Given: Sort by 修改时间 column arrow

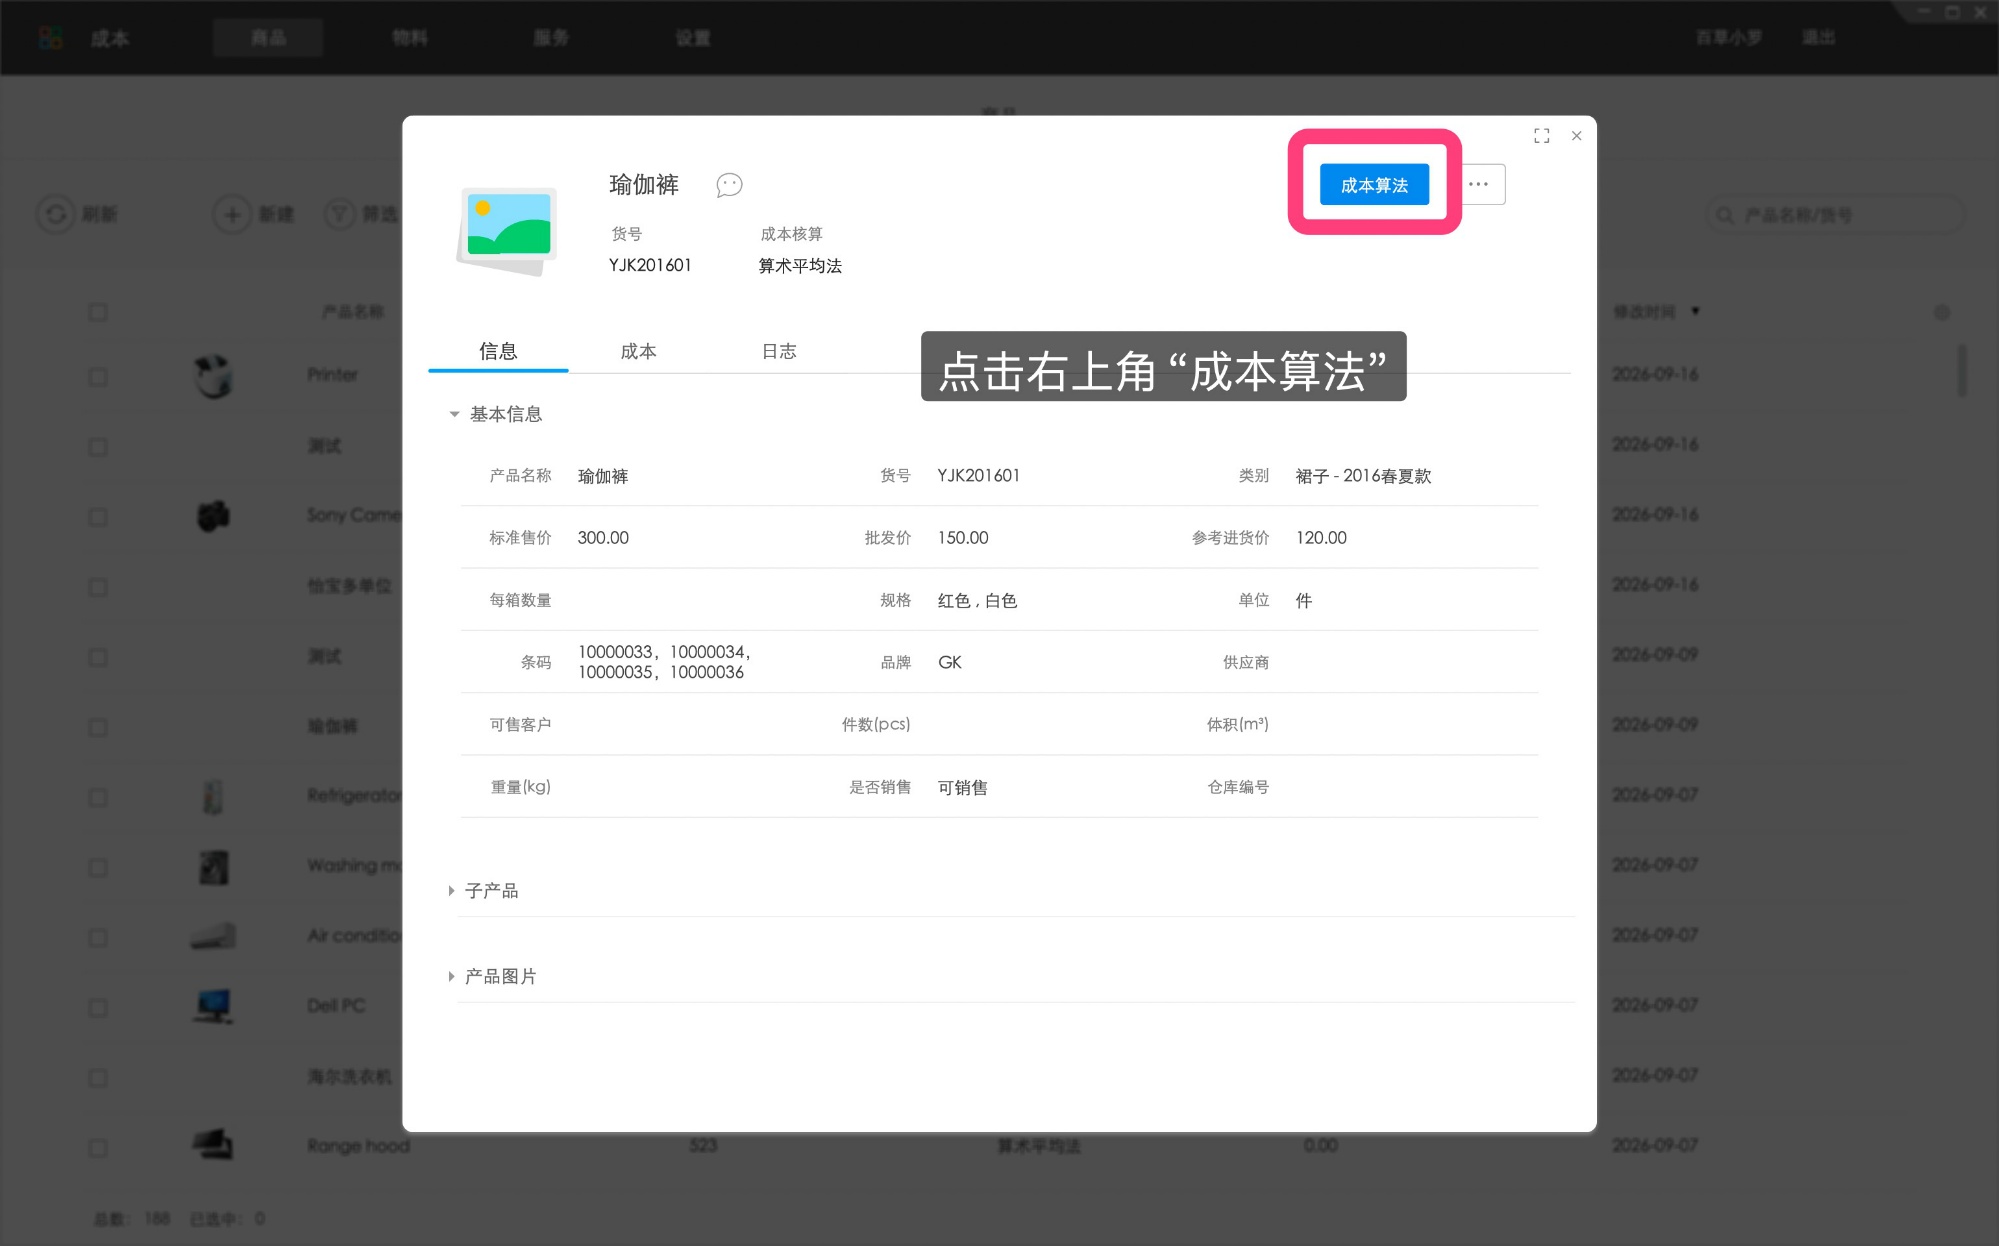Looking at the screenshot, I should point(1695,311).
